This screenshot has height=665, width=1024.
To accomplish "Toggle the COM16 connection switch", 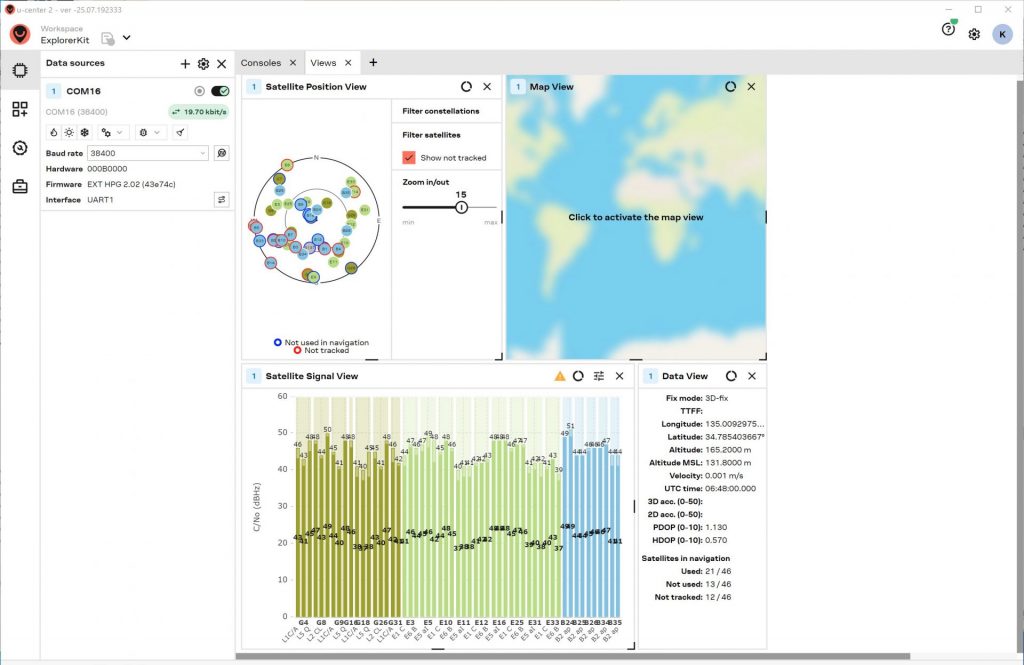I will click(220, 91).
